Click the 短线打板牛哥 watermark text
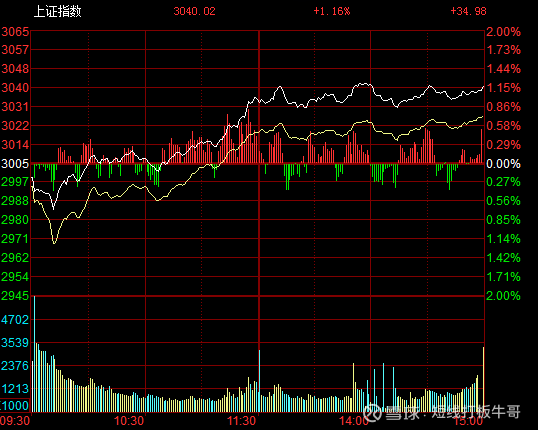Viewport: 538px width, 430px height. 476,412
